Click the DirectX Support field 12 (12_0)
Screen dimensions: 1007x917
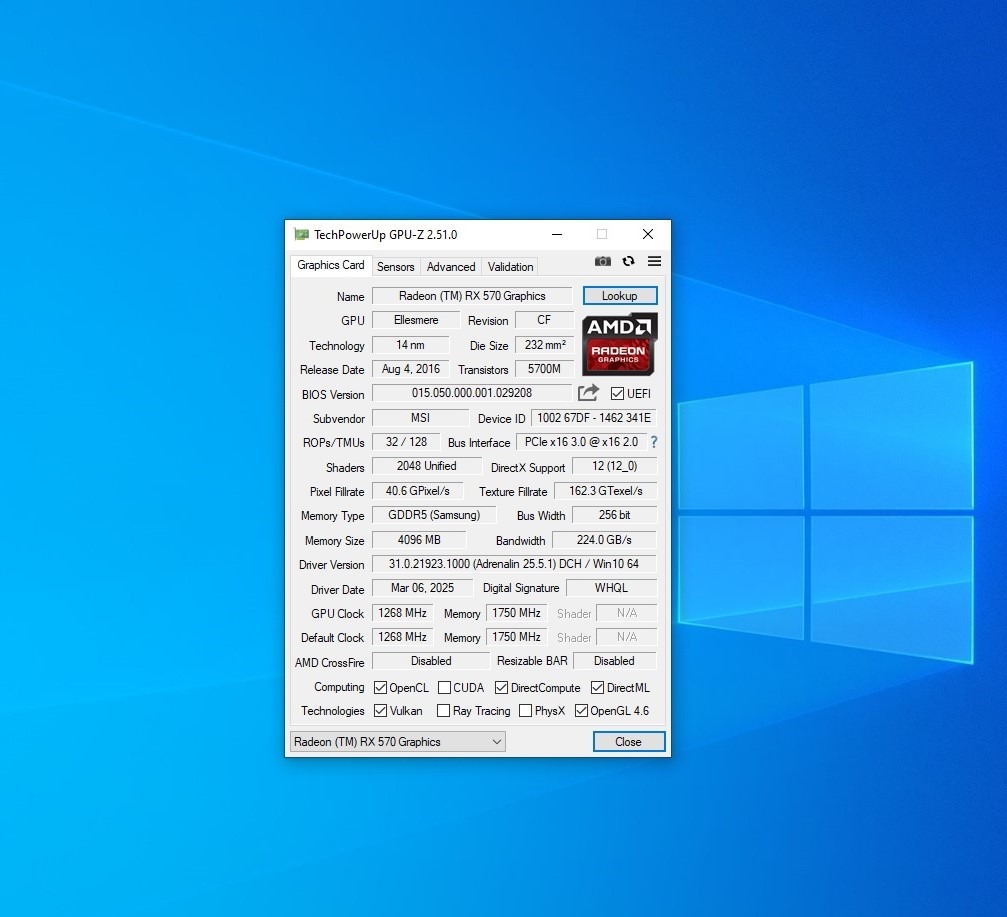pos(615,466)
